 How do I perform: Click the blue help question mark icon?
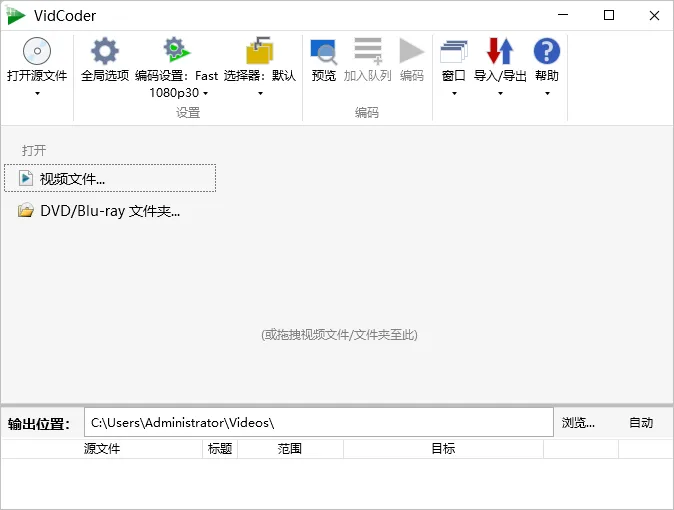click(x=547, y=51)
